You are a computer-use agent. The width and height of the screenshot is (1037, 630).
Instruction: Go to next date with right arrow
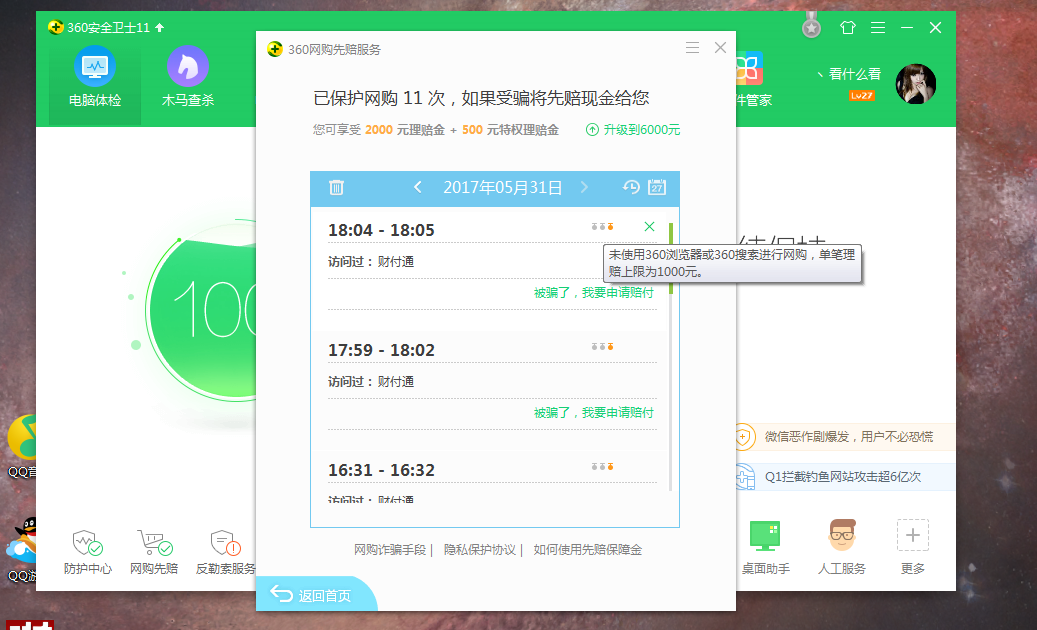tap(584, 188)
